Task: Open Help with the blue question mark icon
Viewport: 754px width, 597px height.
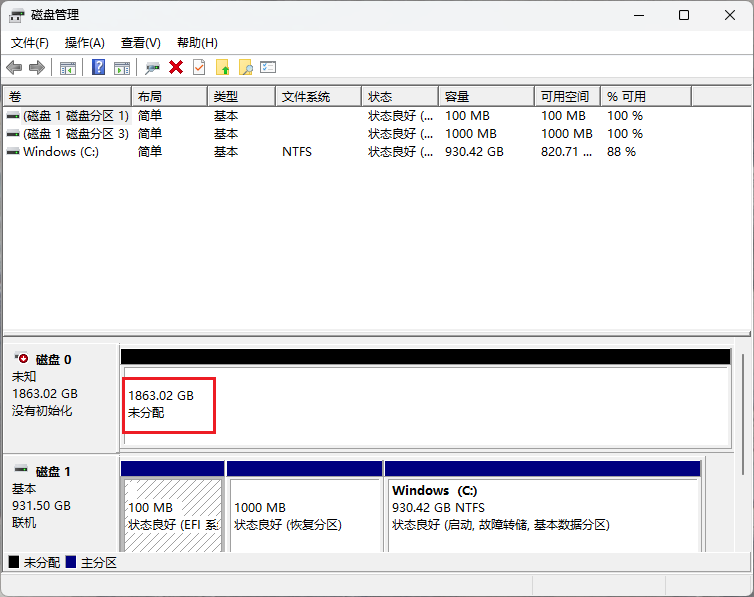Action: 98,67
